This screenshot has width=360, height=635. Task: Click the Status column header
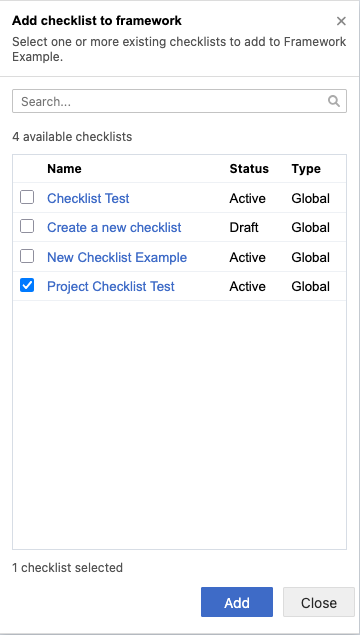coord(249,168)
